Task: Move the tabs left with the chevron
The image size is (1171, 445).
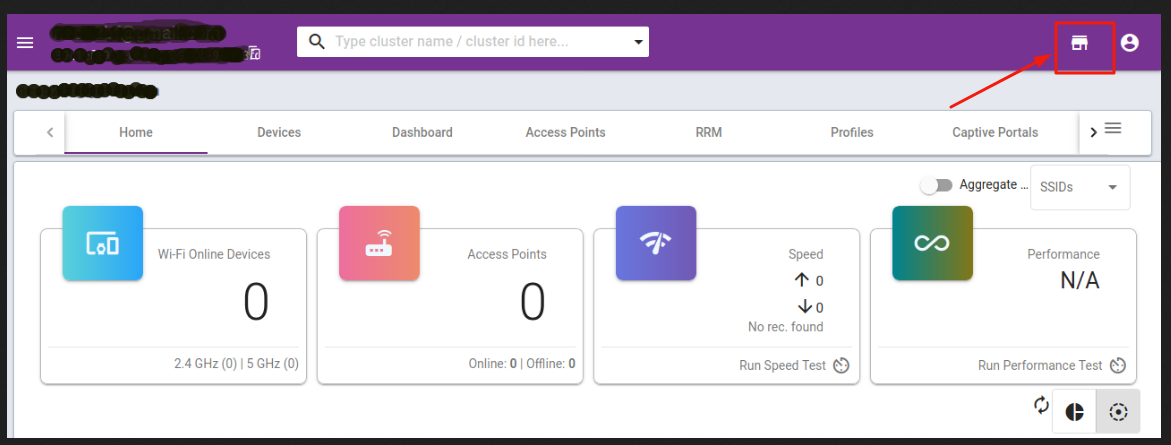Action: pyautogui.click(x=50, y=132)
